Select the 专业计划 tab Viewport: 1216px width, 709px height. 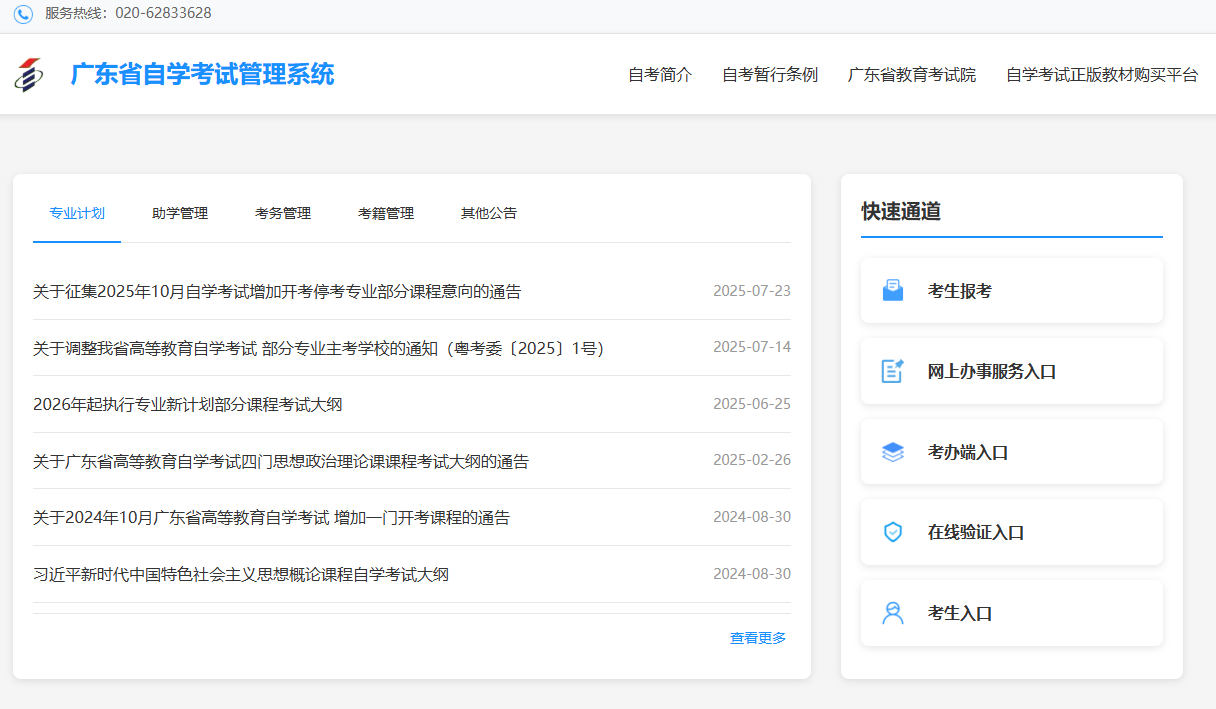[x=77, y=213]
